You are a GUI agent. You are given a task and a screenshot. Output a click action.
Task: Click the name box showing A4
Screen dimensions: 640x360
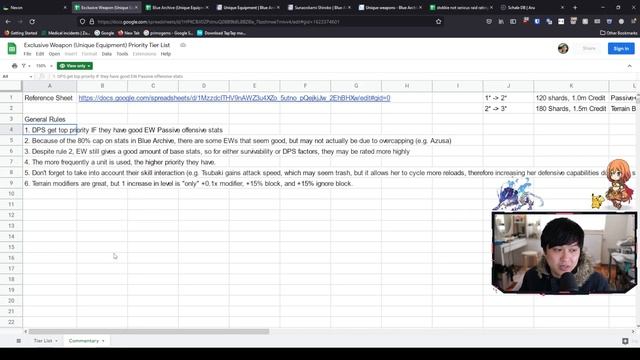tap(16, 76)
